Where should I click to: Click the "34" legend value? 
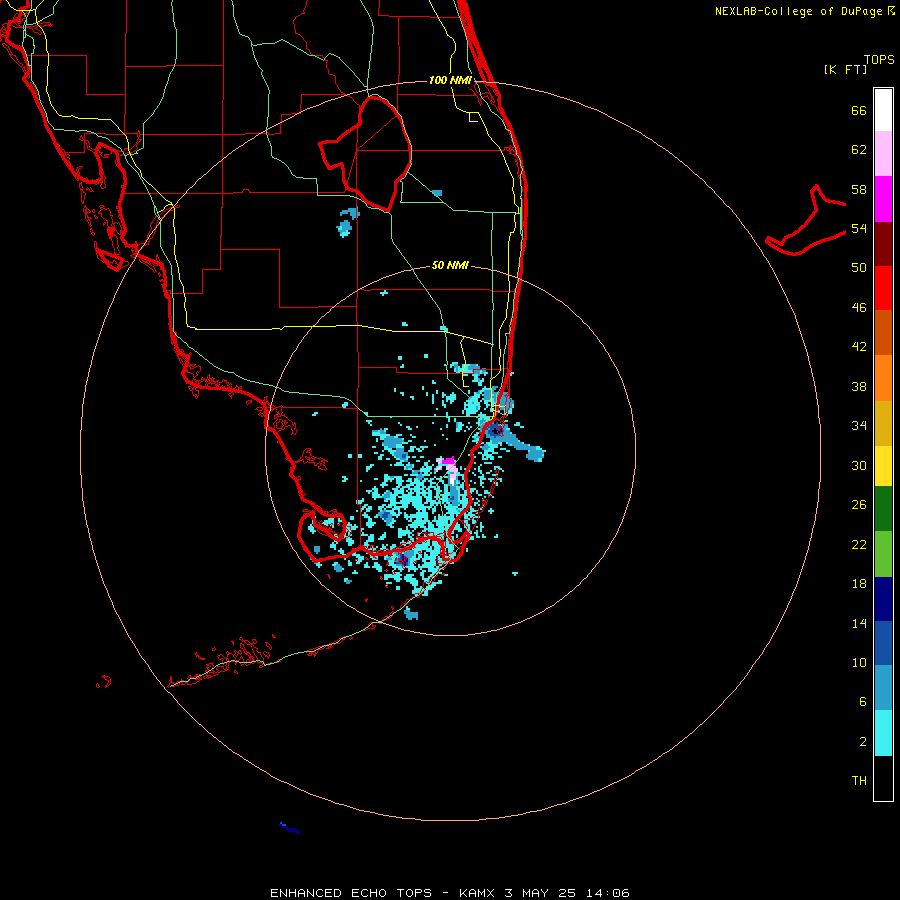pyautogui.click(x=859, y=426)
